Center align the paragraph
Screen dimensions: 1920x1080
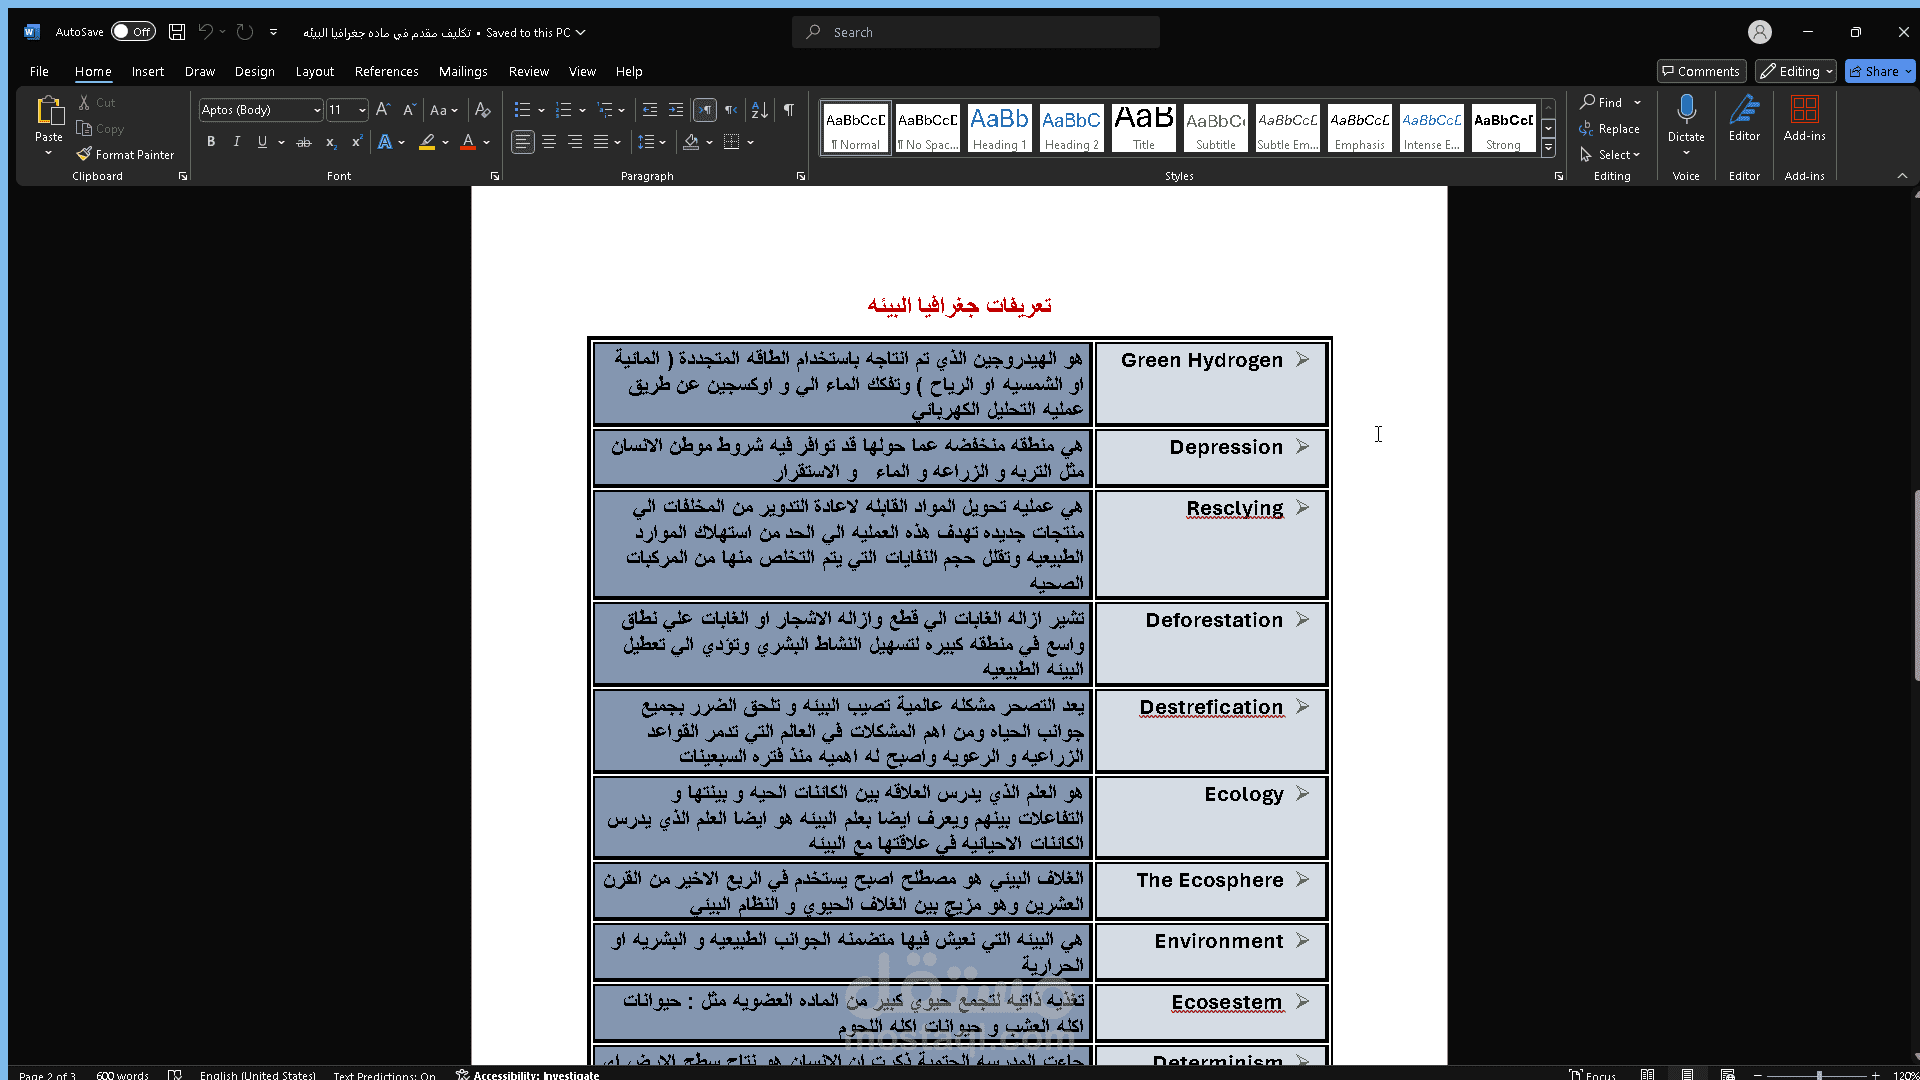point(549,142)
